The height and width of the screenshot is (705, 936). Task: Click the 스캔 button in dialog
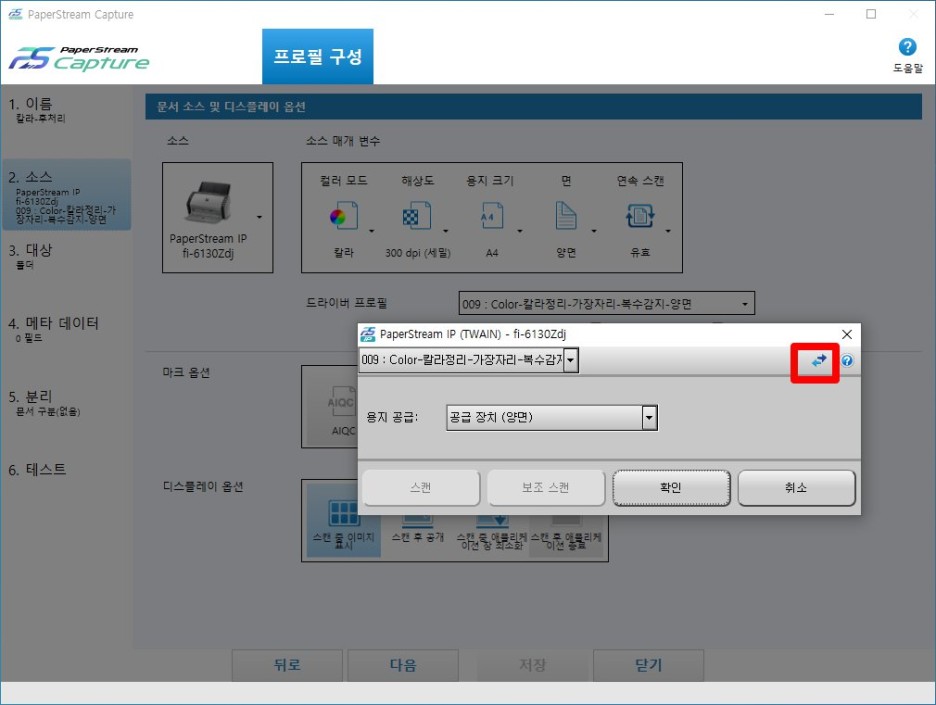click(421, 488)
